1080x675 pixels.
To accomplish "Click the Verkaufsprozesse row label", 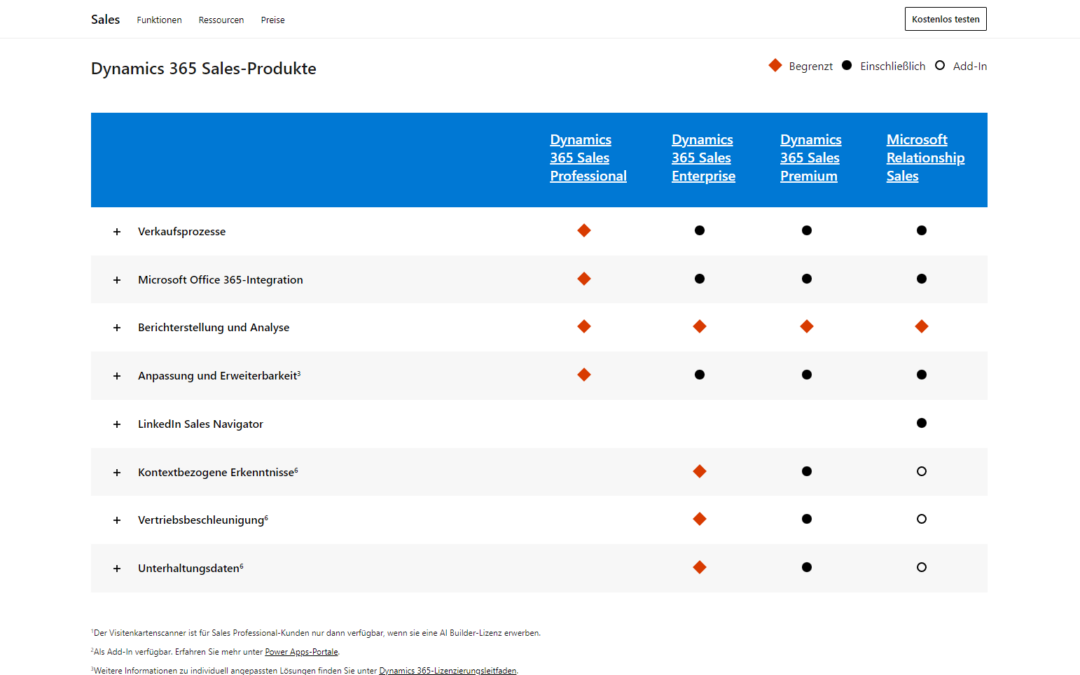I will pos(182,231).
